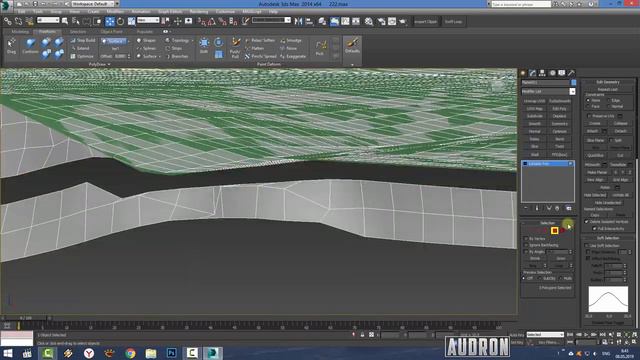640x360 pixels.
Task: Click the PolyDraw Optimize tool
Action: tap(82, 56)
